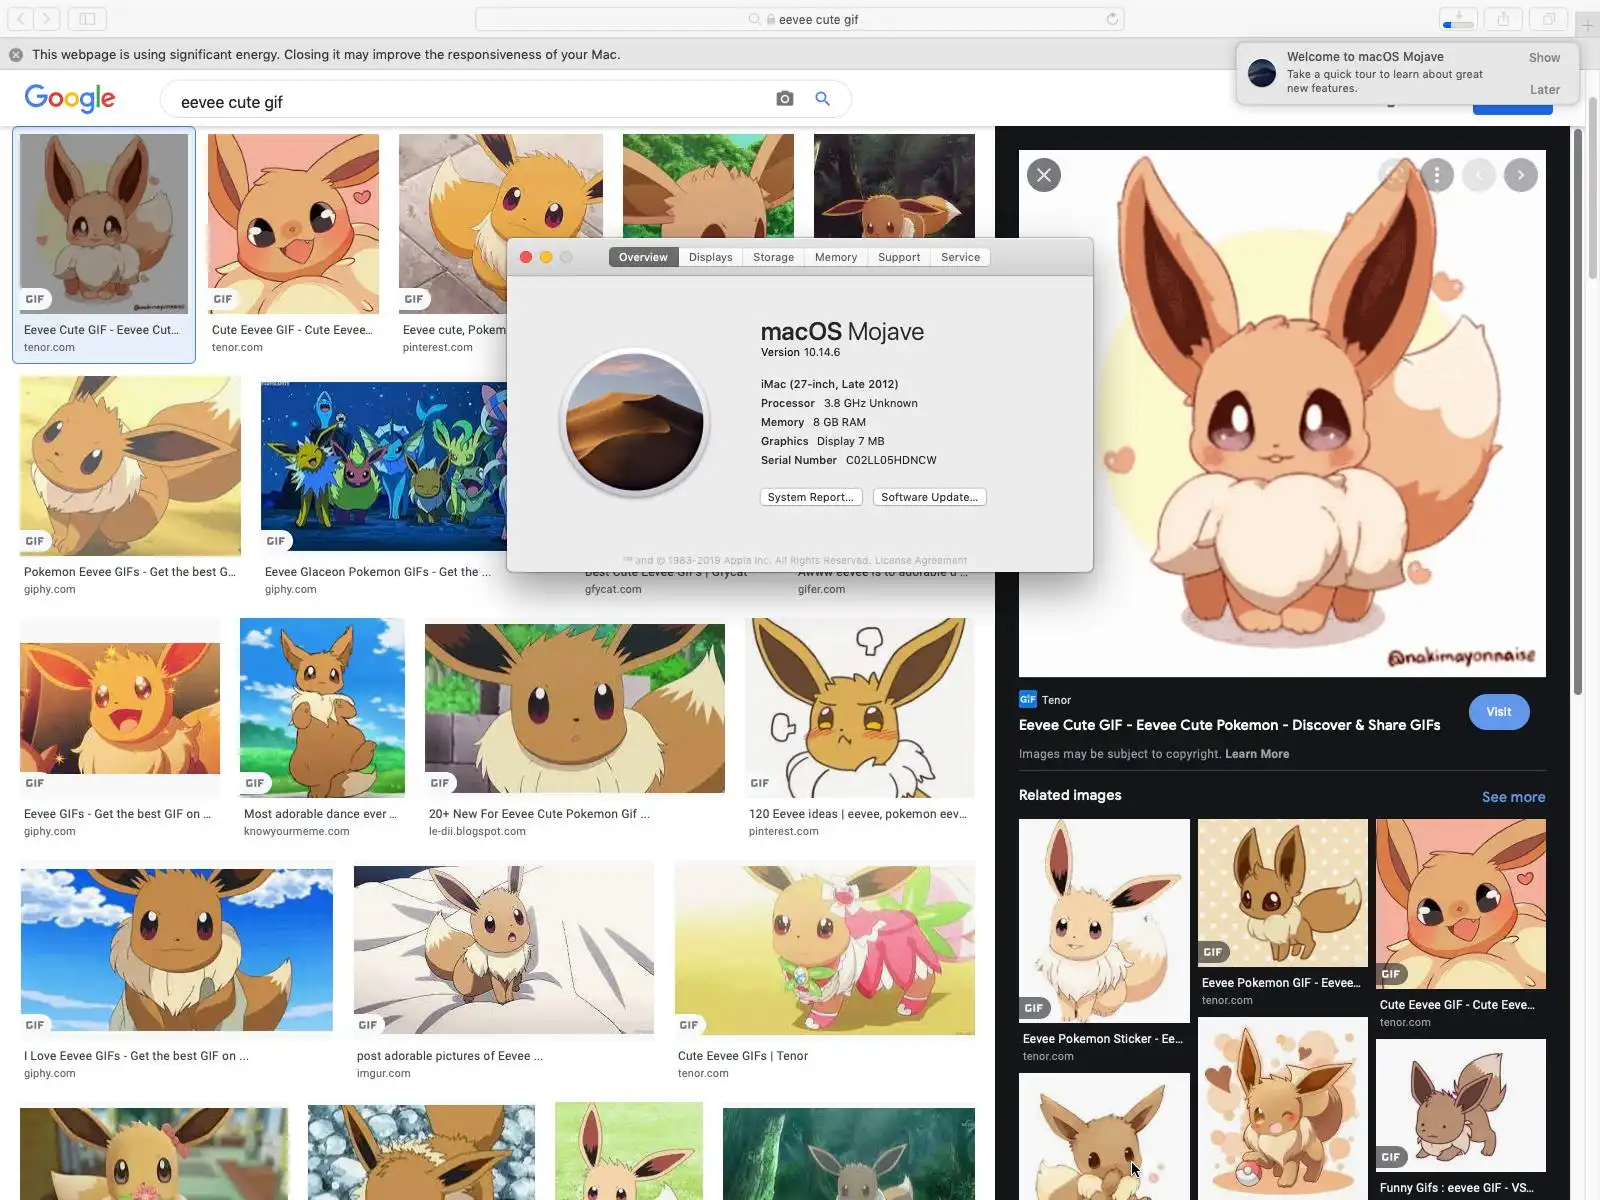Select the Service tab
This screenshot has width=1600, height=1200.
[961, 257]
